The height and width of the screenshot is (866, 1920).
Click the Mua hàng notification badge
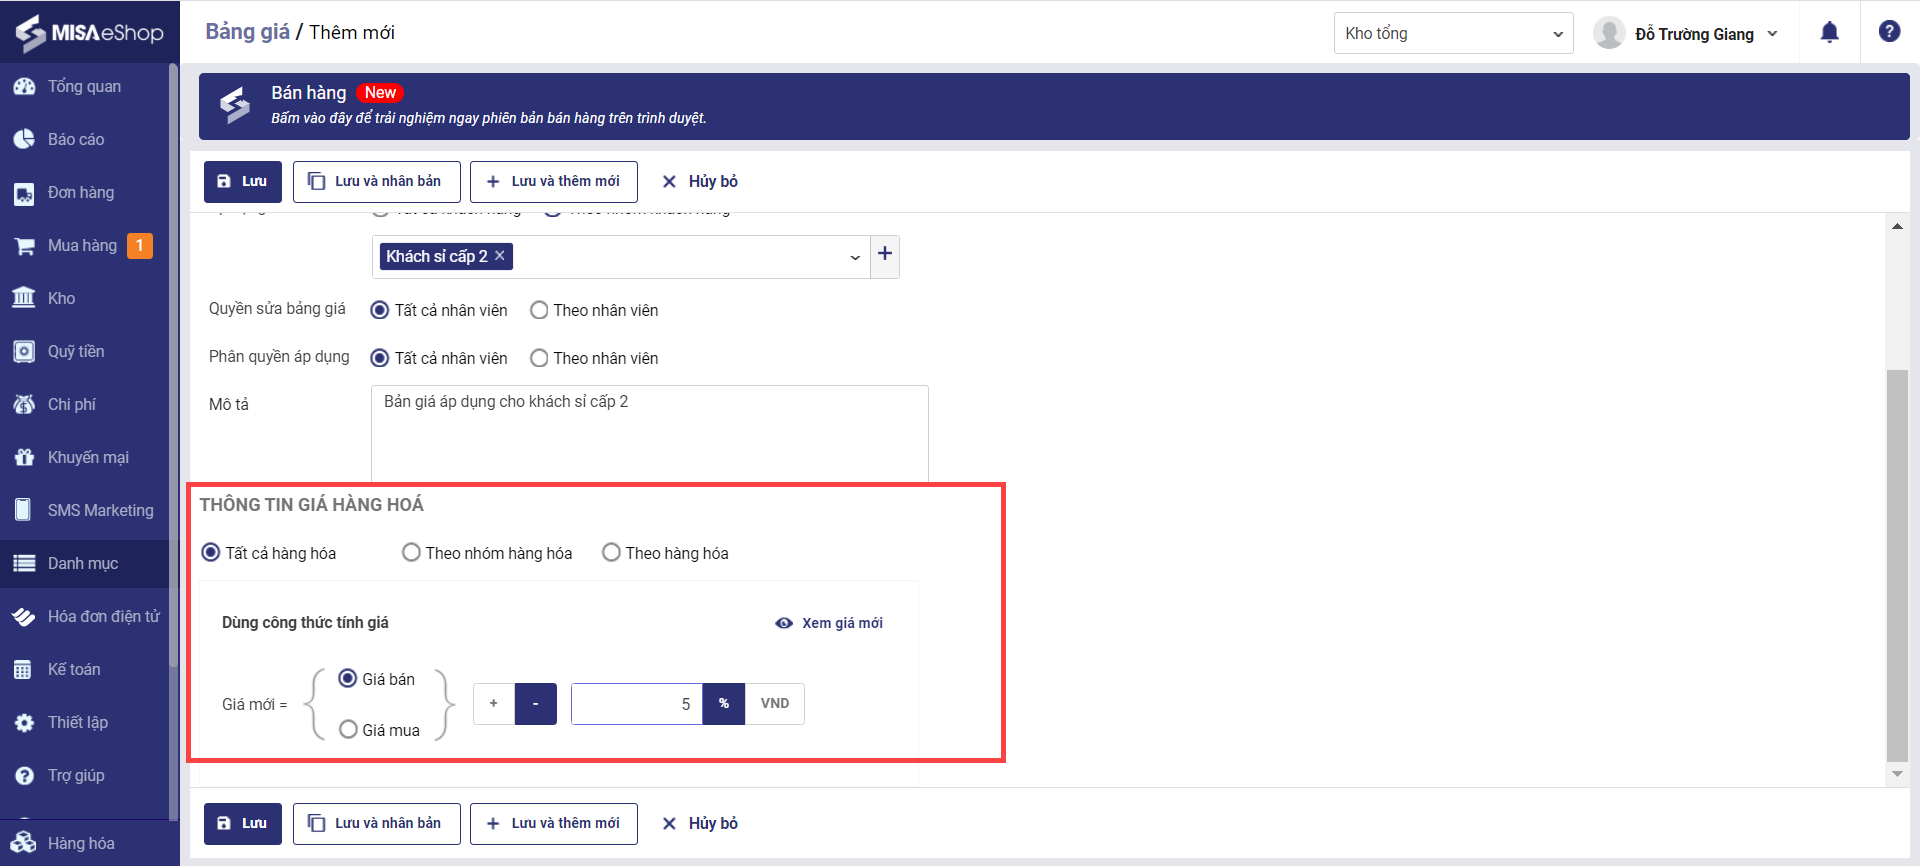tap(140, 246)
